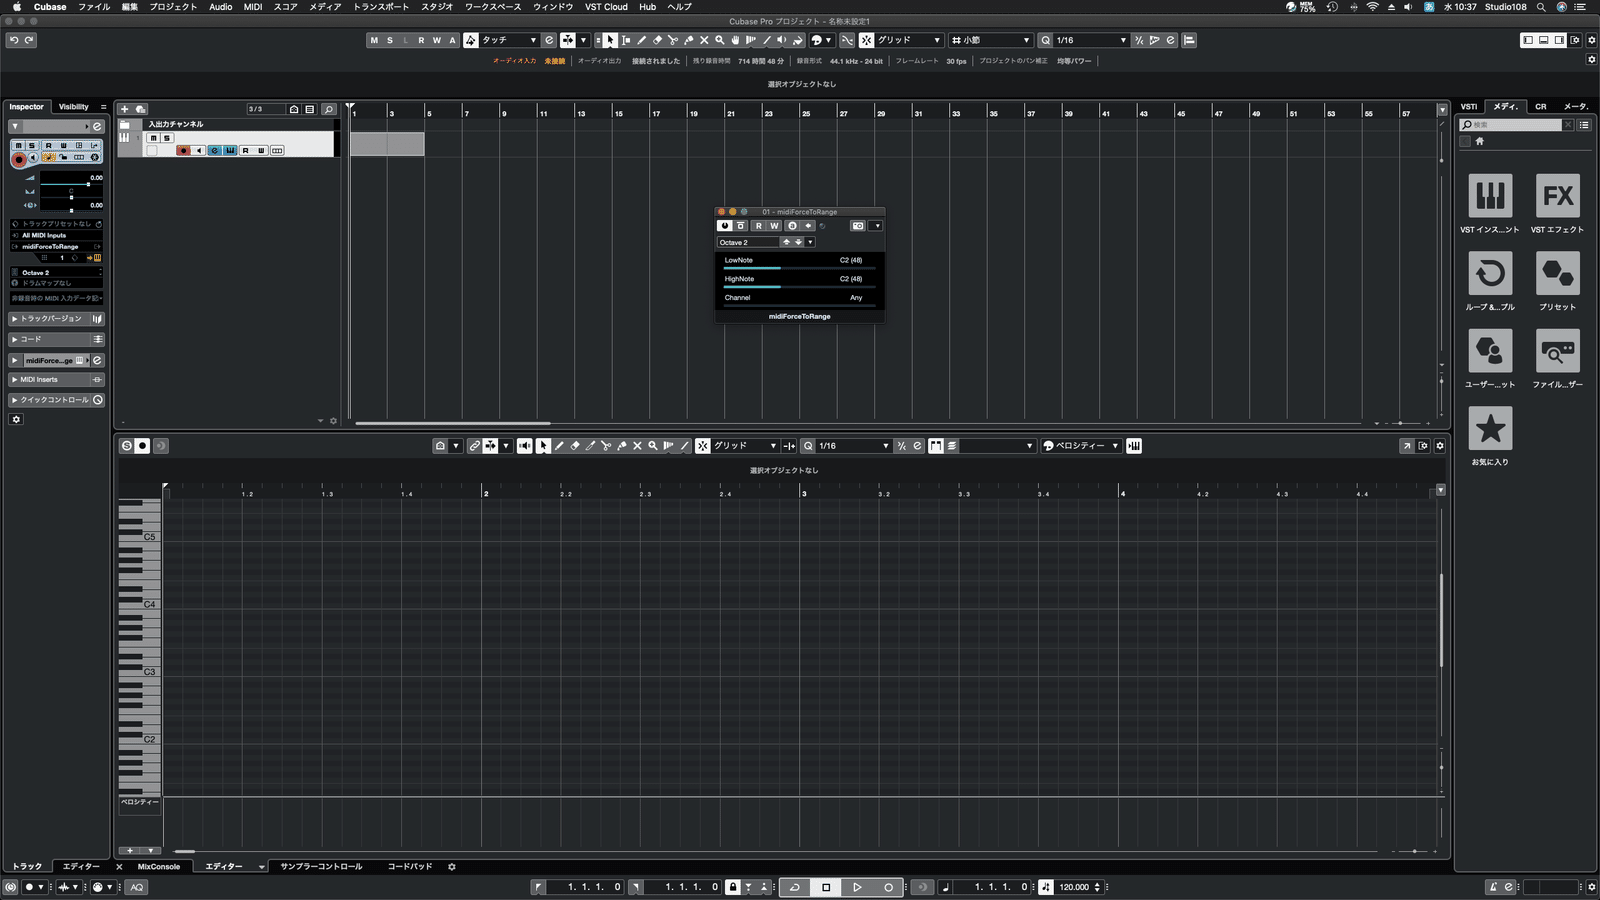This screenshot has width=1600, height=900.
Task: Open User Presets tile in media rack
Action: pos(1490,351)
